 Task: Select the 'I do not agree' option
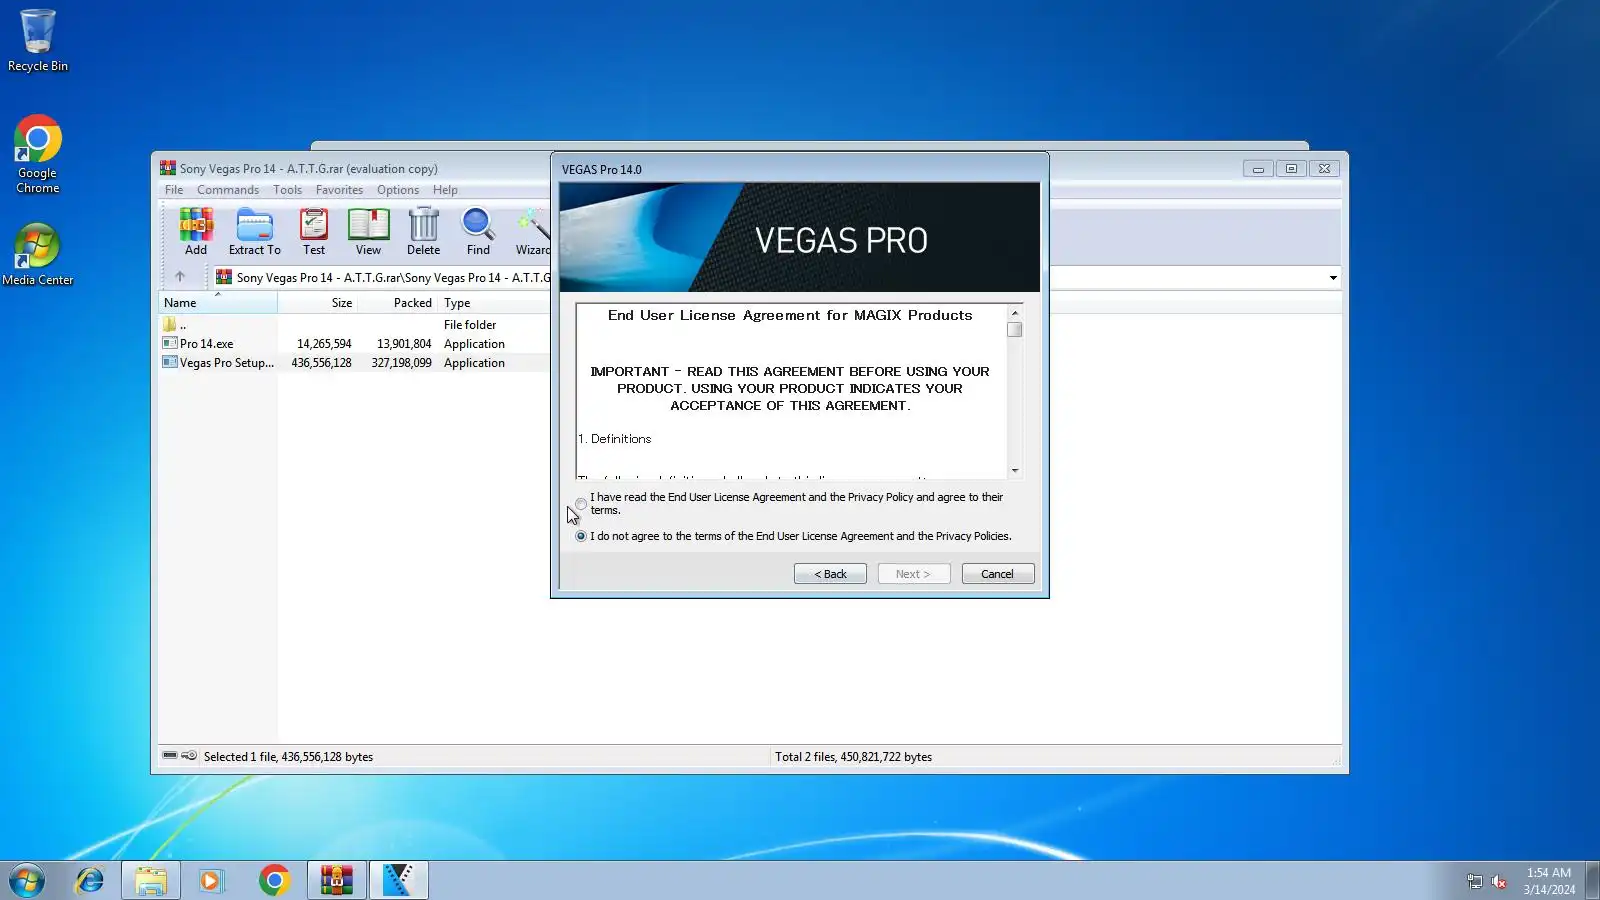(x=581, y=537)
